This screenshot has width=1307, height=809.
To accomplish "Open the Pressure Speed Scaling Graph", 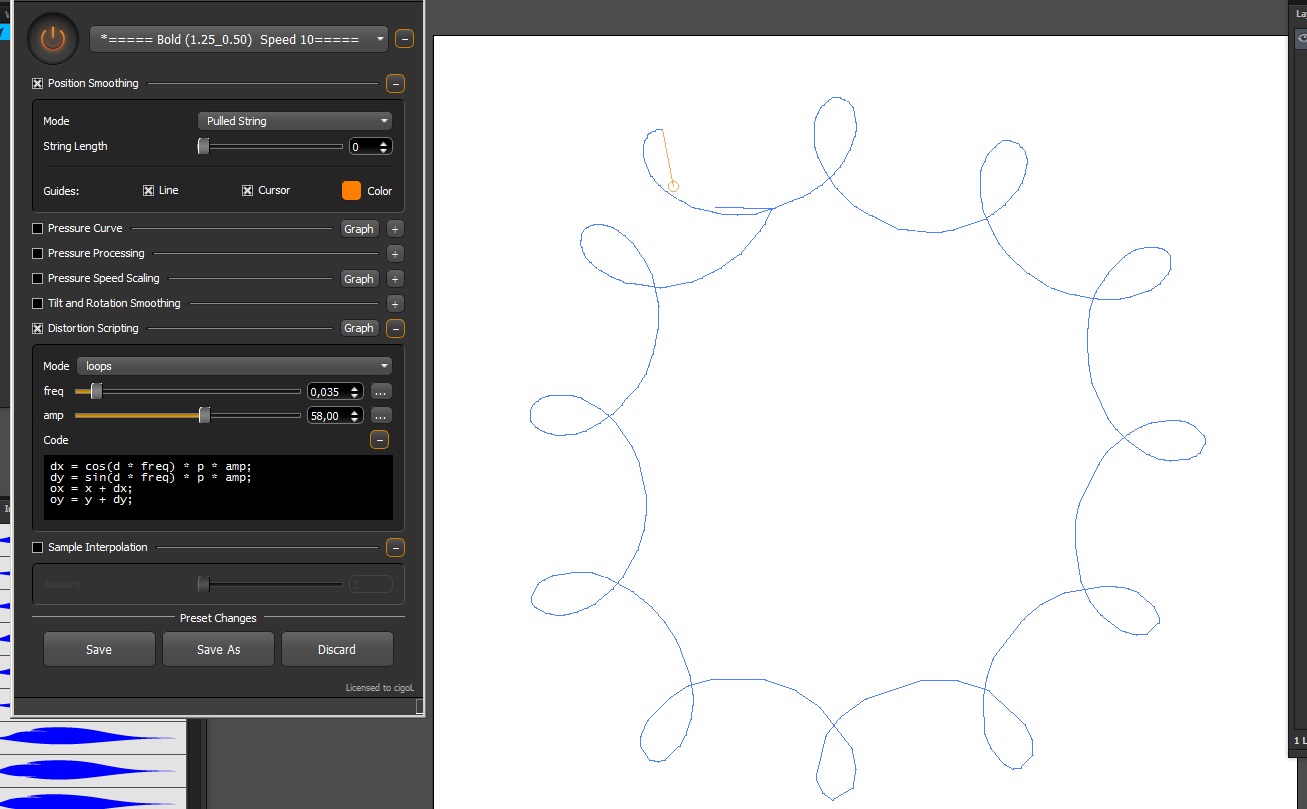I will click(359, 279).
